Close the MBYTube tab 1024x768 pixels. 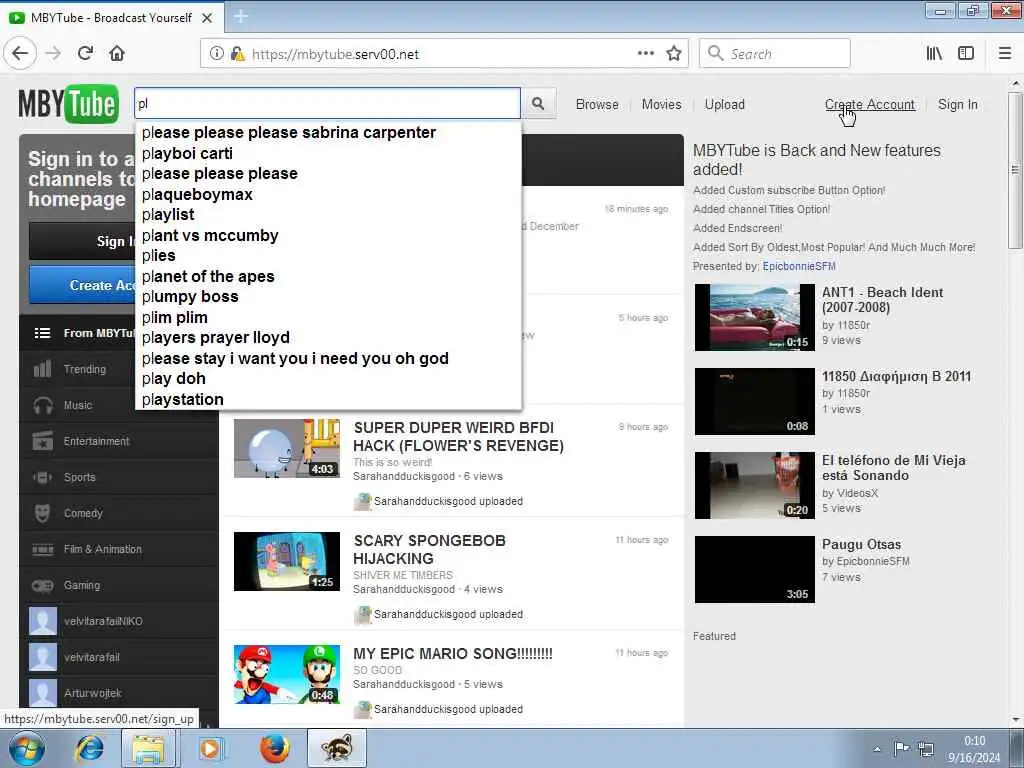[207, 18]
